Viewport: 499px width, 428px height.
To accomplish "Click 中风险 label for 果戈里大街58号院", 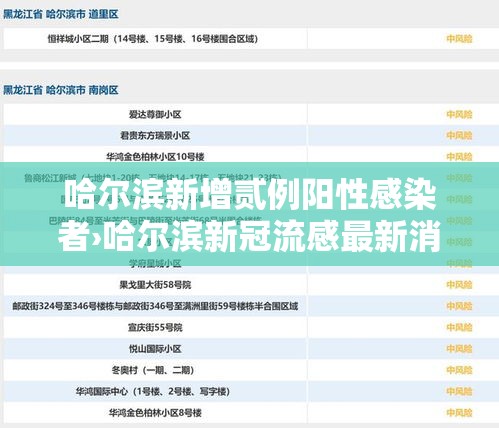I will (x=459, y=285).
